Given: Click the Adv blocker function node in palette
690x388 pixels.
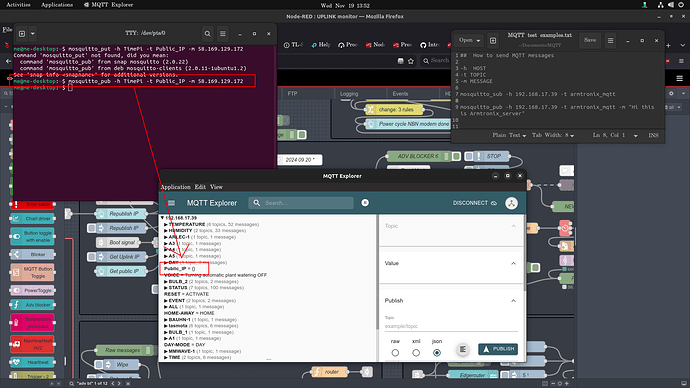Looking at the screenshot, I should pos(33,304).
